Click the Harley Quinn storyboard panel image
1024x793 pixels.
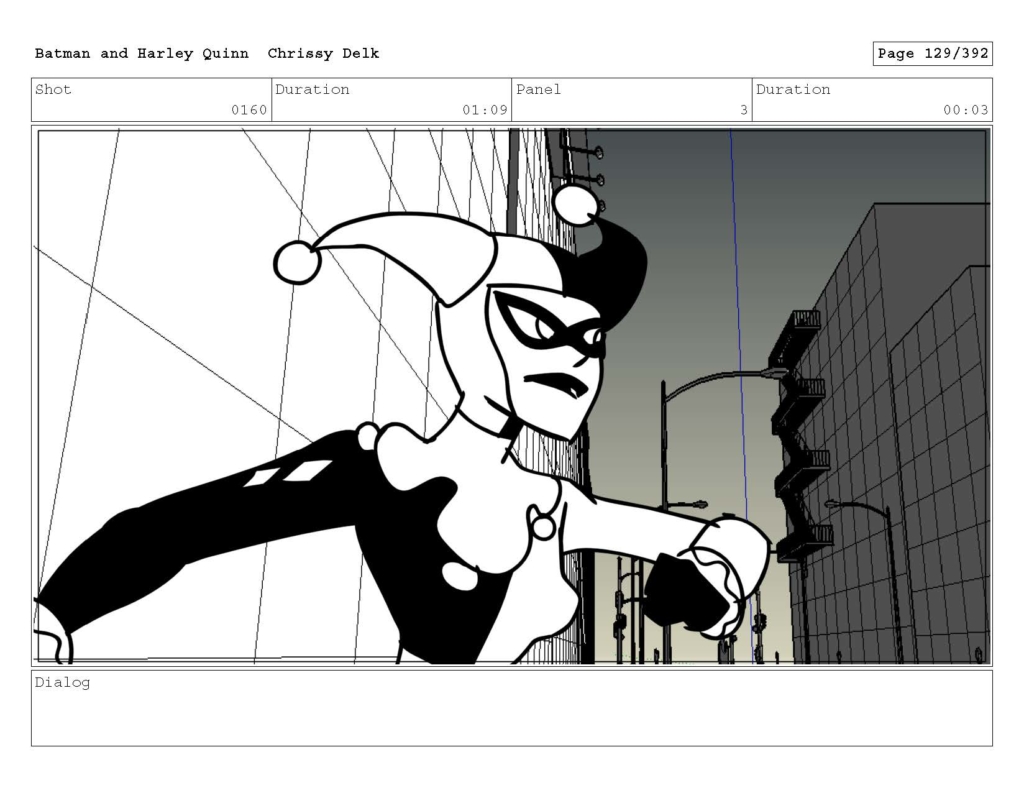(512, 396)
